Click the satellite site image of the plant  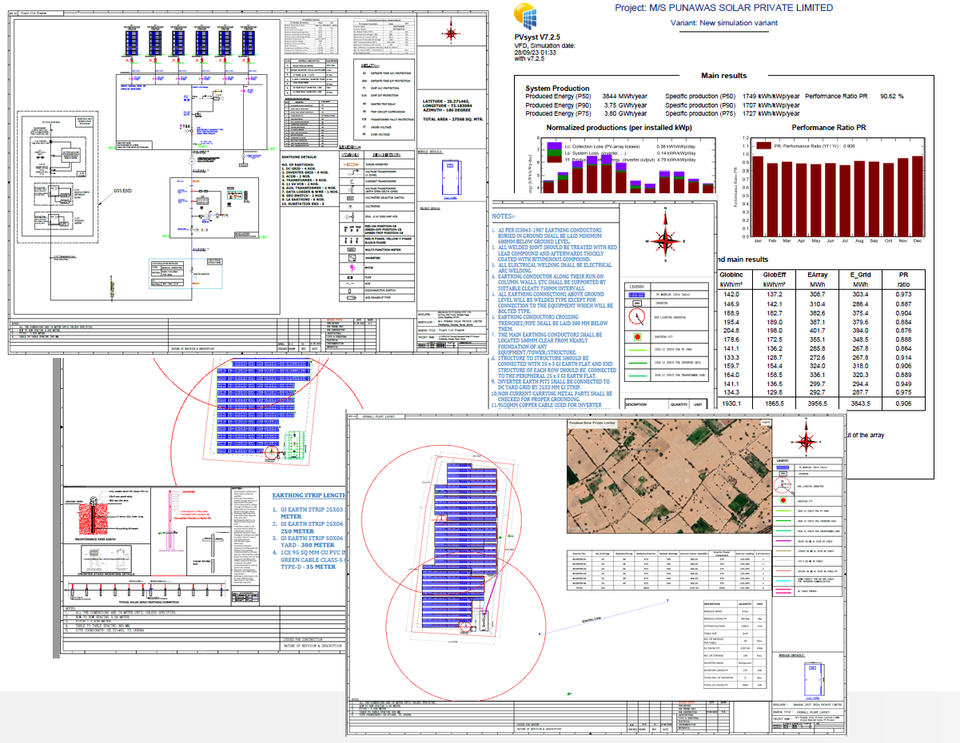[x=670, y=477]
